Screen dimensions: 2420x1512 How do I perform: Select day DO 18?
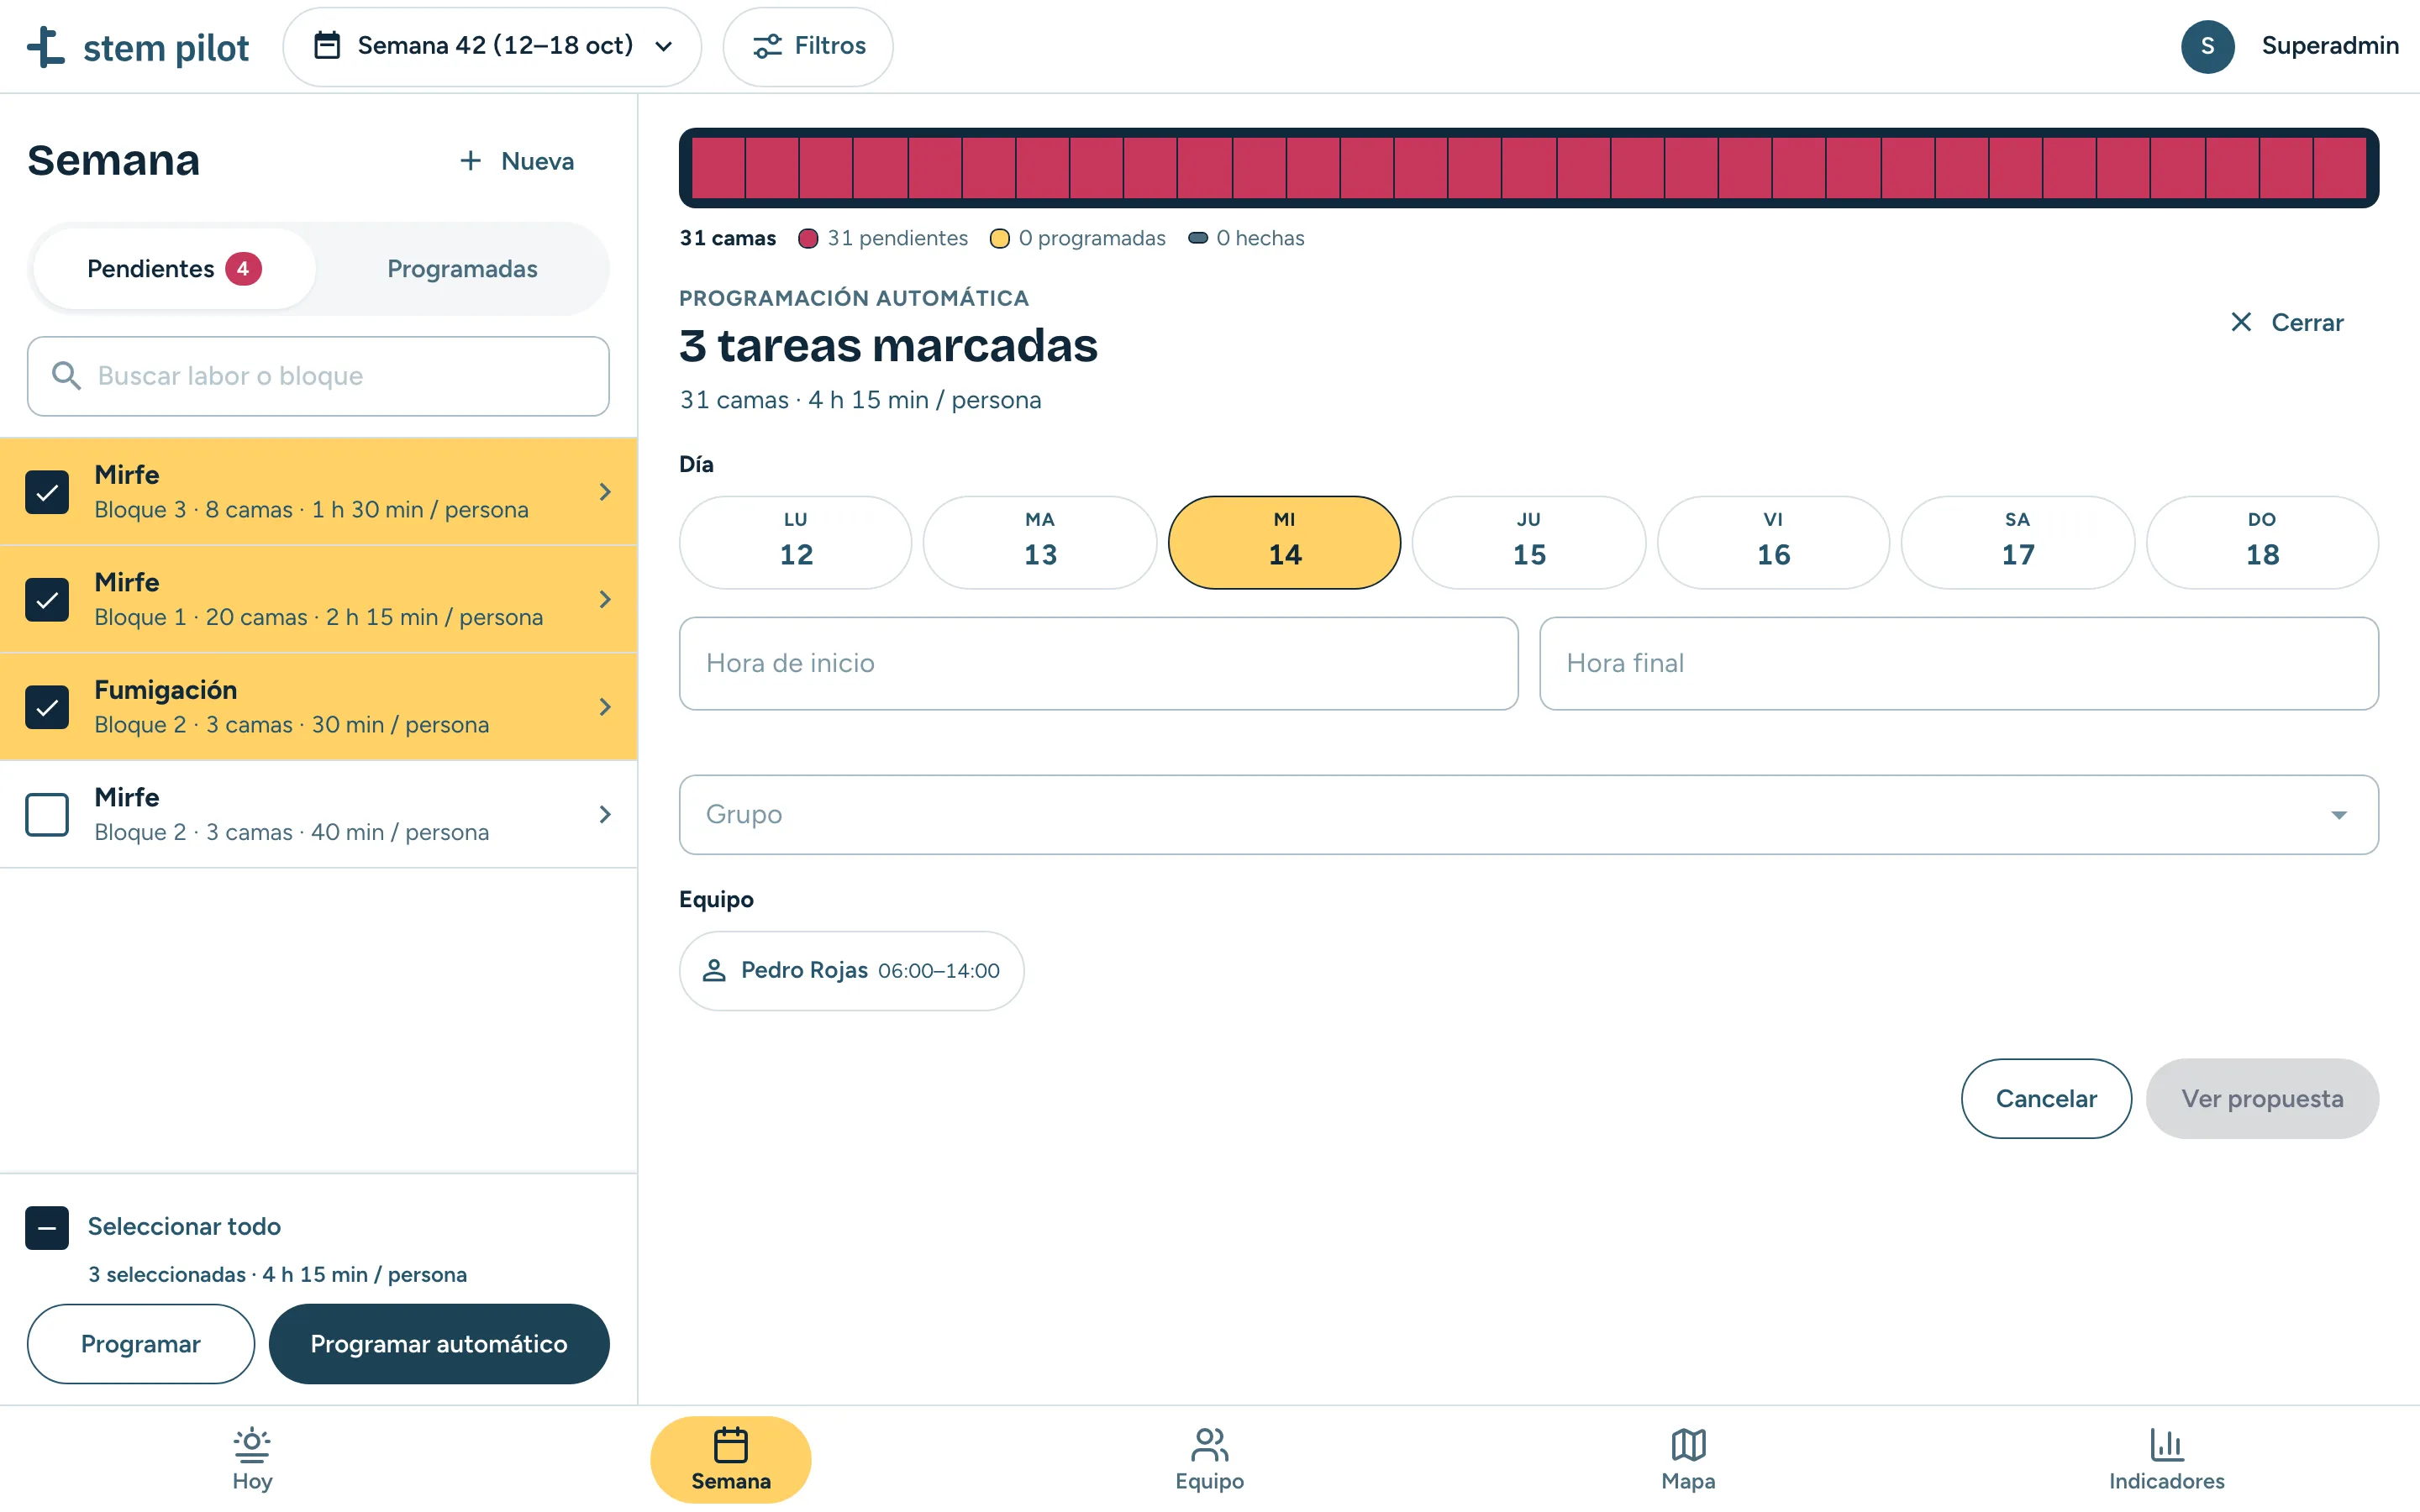coord(2262,543)
